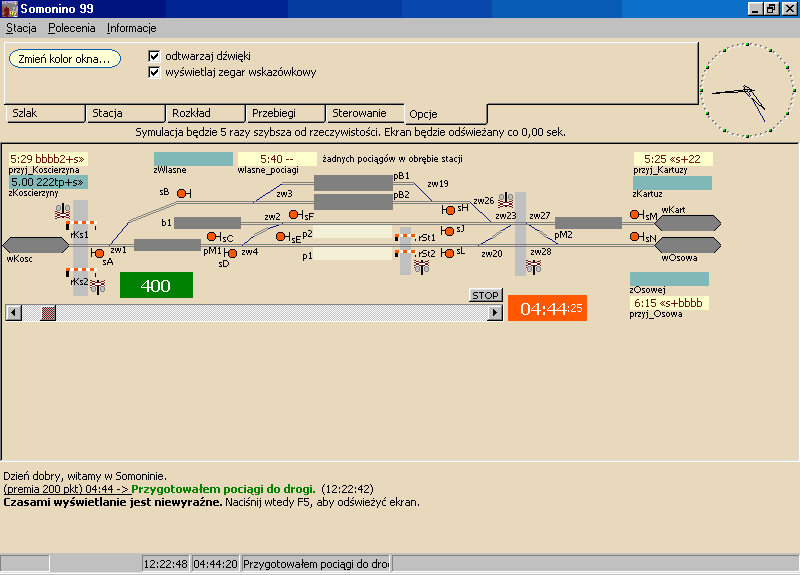This screenshot has height=575, width=800.
Task: Click the zKartuz teal field
Action: tap(672, 183)
